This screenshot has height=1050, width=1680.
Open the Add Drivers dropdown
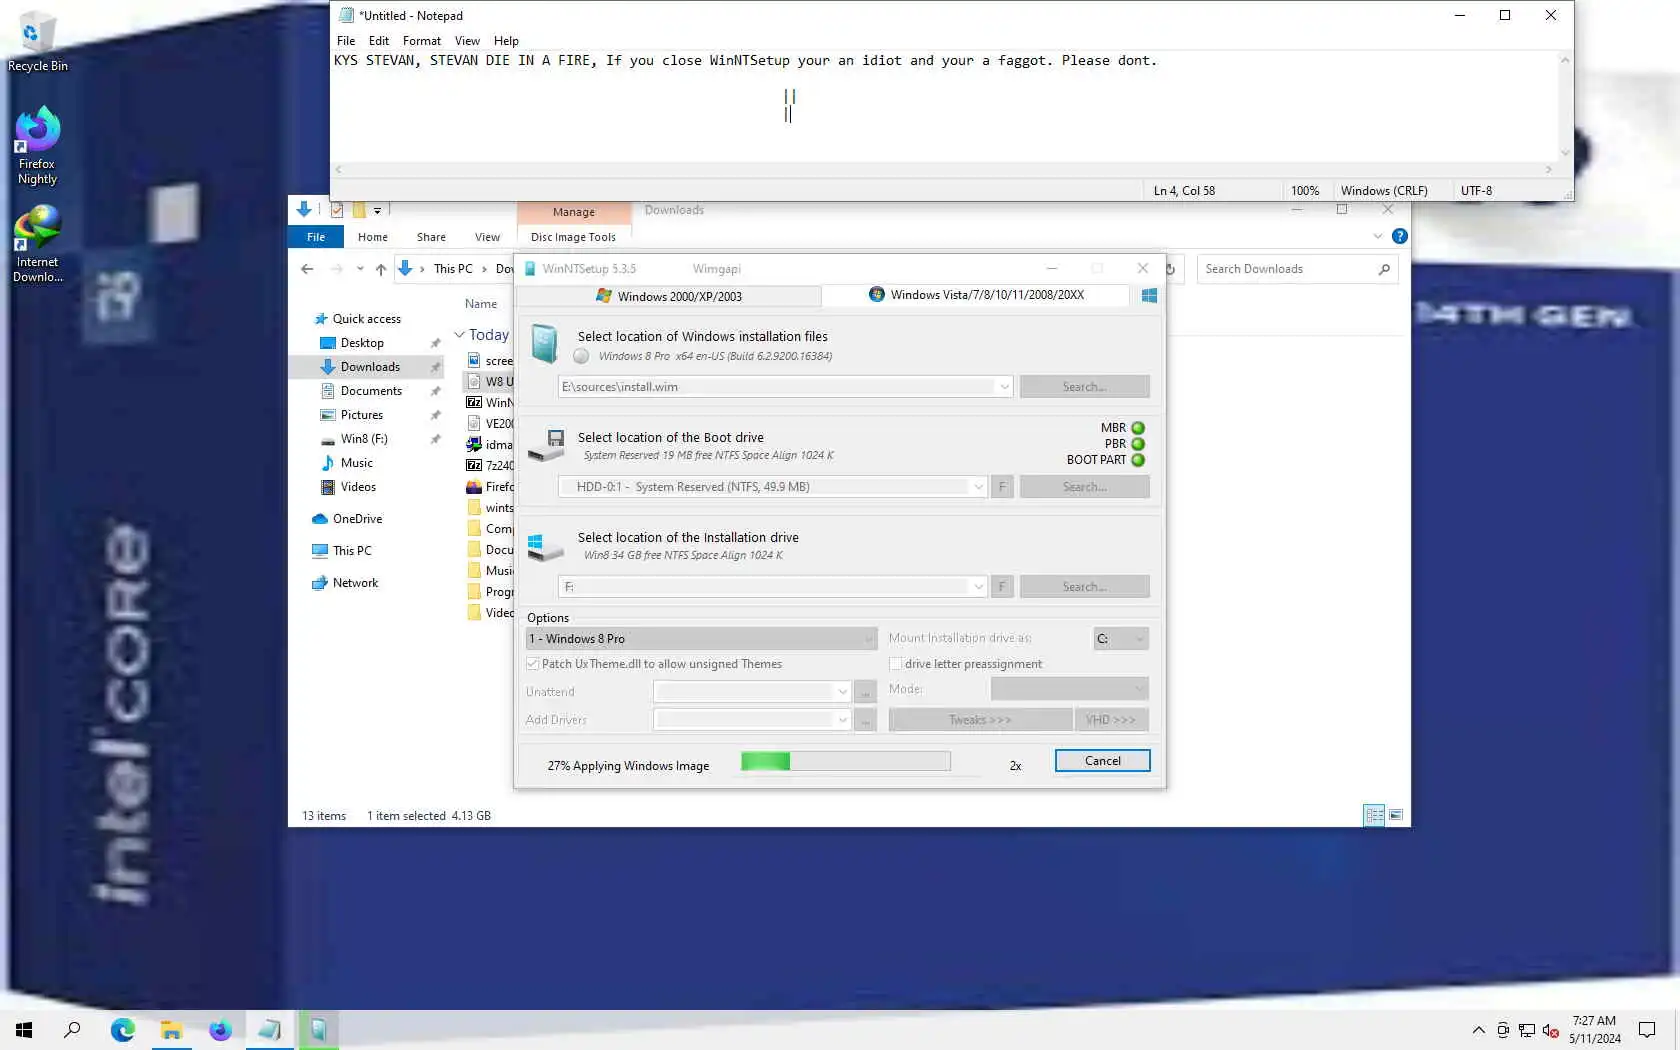pos(842,720)
